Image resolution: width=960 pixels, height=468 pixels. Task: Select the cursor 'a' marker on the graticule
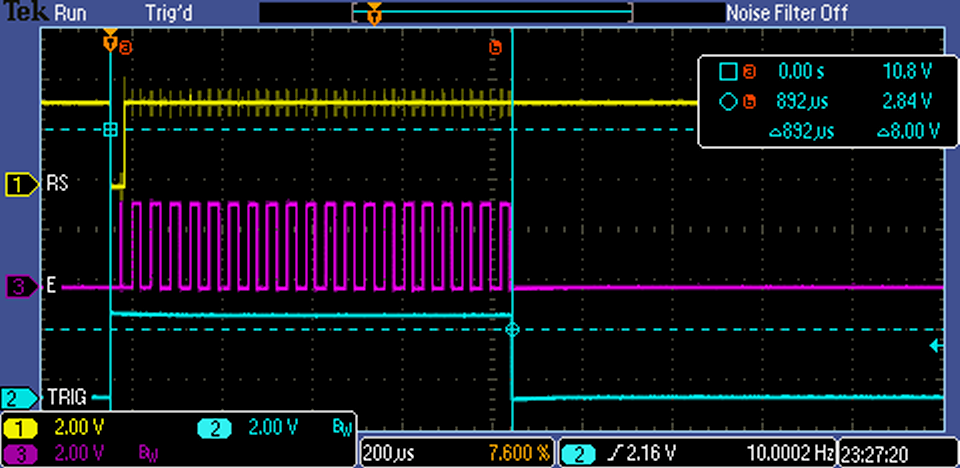[x=125, y=46]
